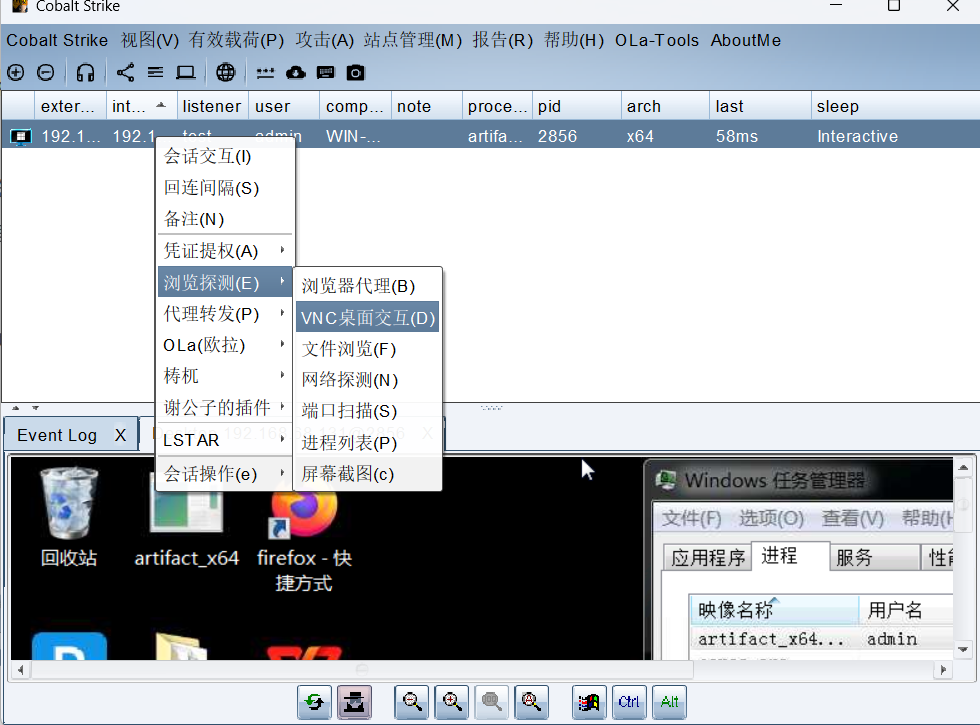Open listeners via headphones icon
The width and height of the screenshot is (980, 725).
(x=85, y=73)
